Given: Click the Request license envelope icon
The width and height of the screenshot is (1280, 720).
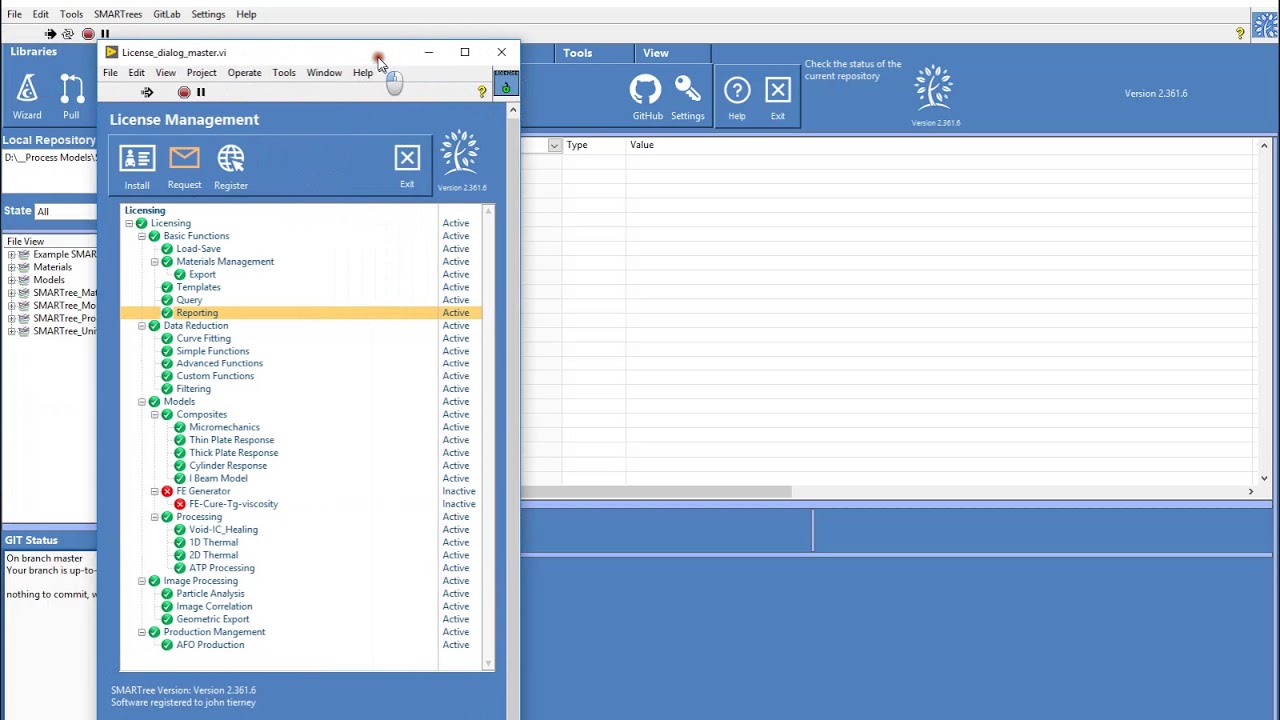Looking at the screenshot, I should tap(184, 158).
